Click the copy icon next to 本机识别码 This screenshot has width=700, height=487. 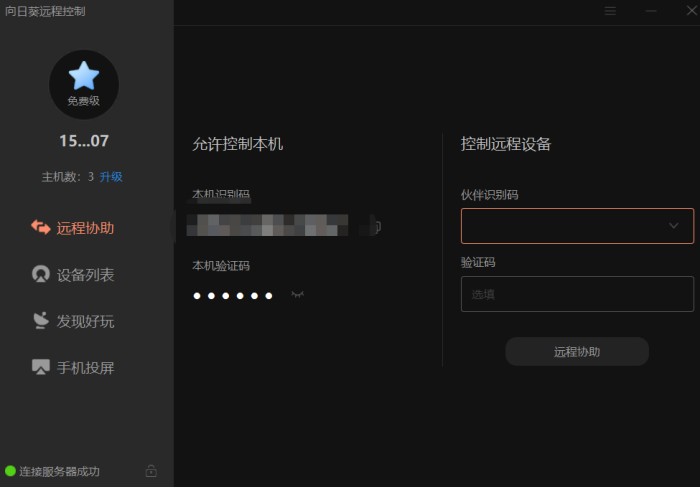click(x=376, y=227)
